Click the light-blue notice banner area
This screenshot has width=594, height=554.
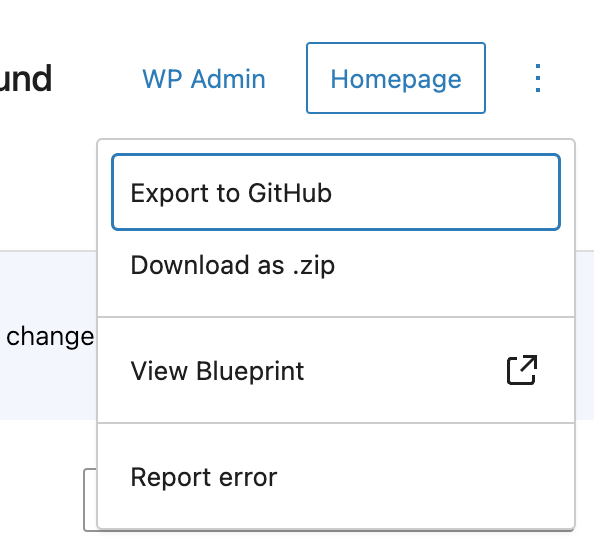(x=48, y=335)
